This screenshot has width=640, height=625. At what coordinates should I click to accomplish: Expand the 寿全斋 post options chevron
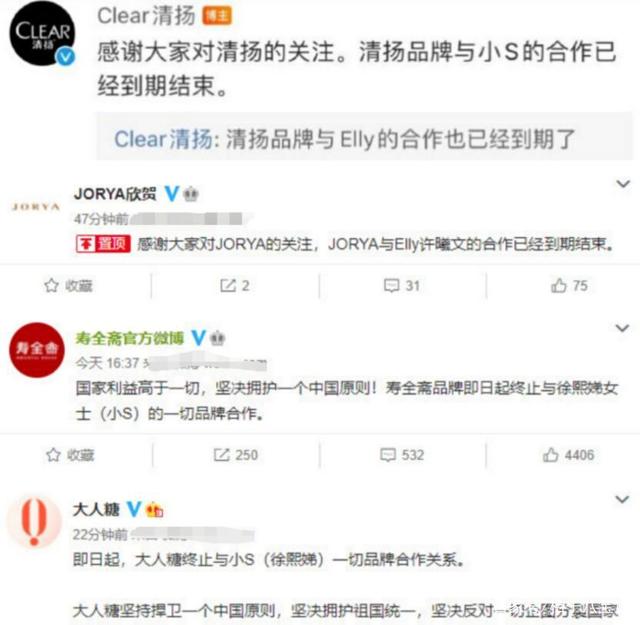click(622, 328)
